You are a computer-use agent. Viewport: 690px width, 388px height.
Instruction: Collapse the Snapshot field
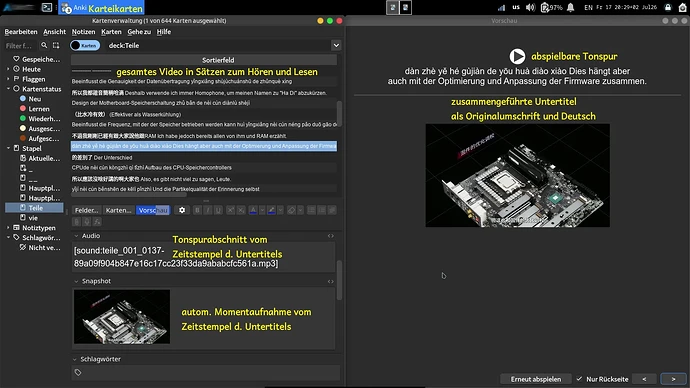(x=76, y=282)
